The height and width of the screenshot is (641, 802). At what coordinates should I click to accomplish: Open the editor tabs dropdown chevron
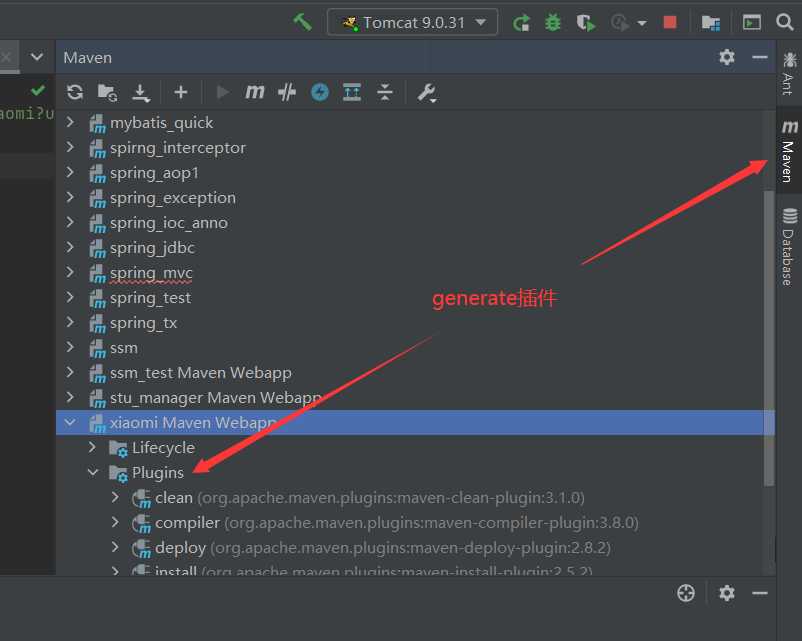tap(37, 56)
